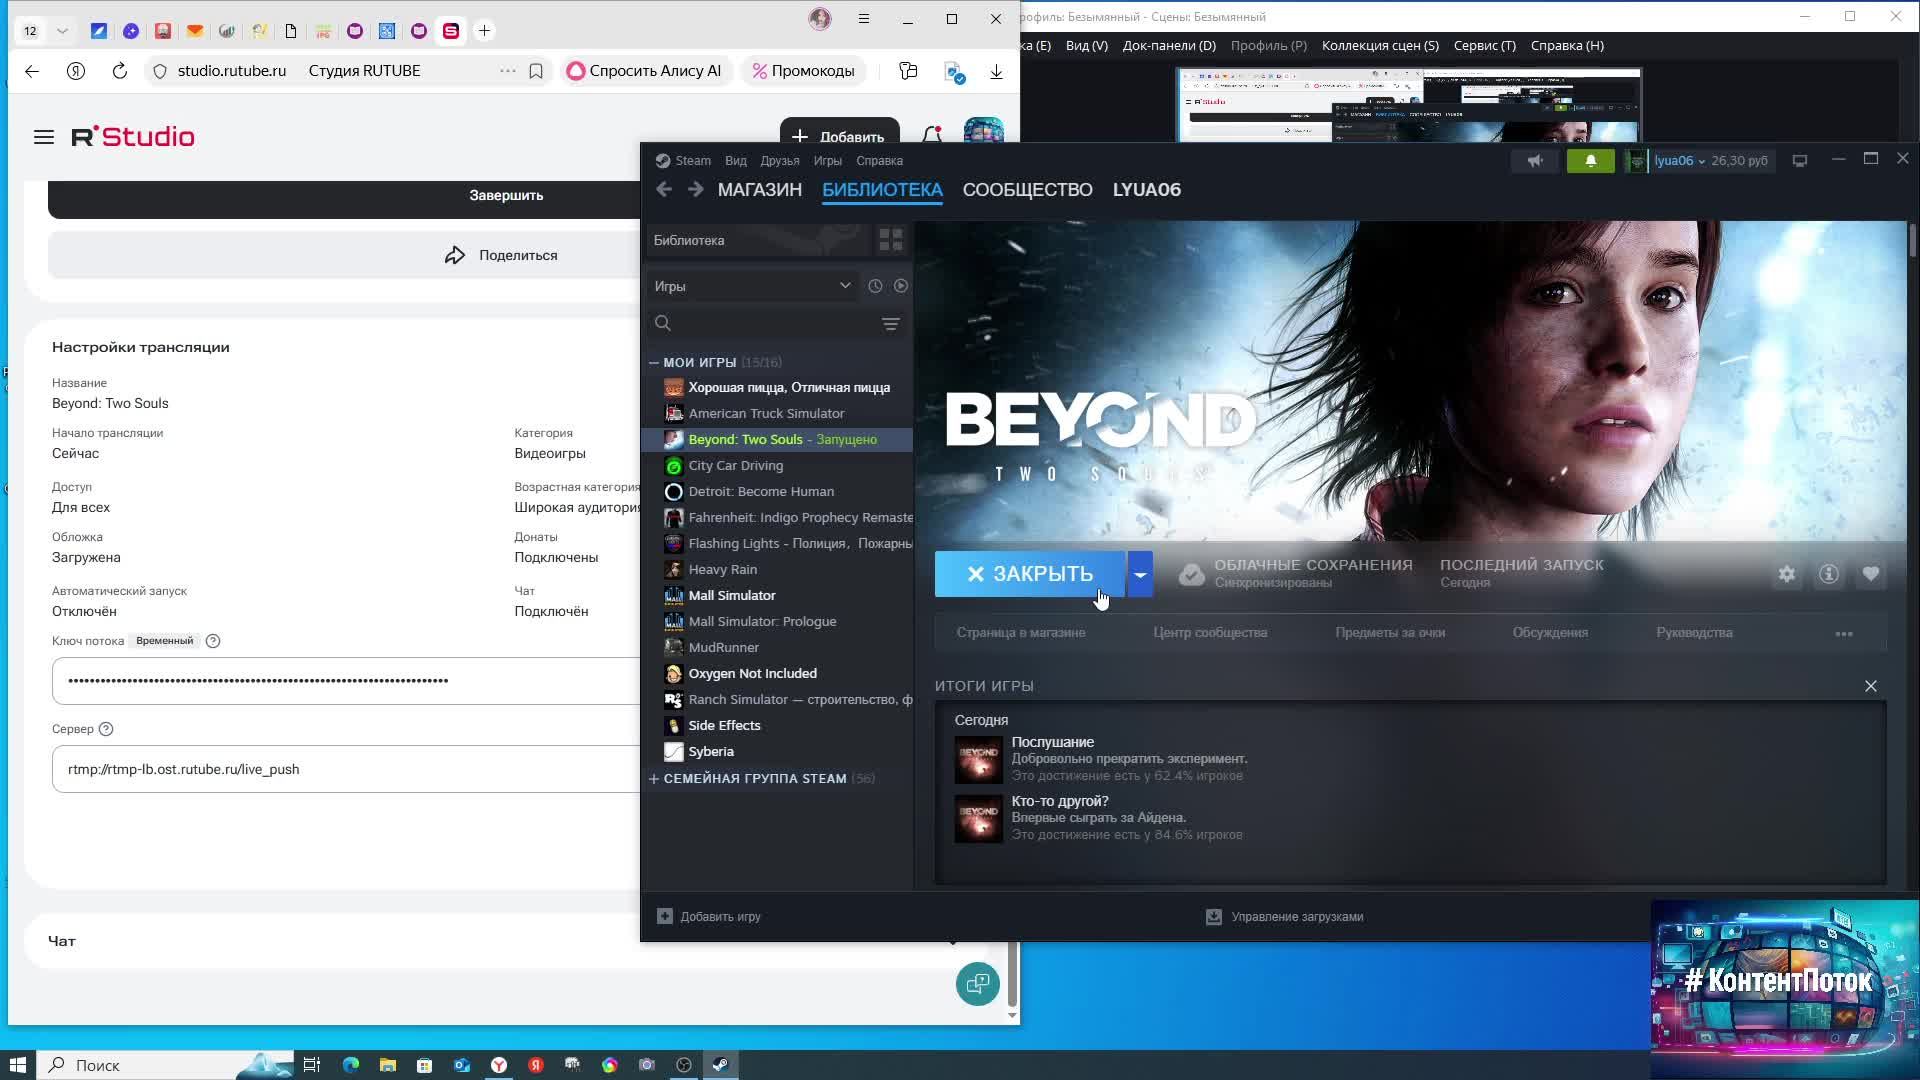Viewport: 1920px width, 1080px height.
Task: Open the Друзья menu in Steam
Action: pyautogui.click(x=779, y=160)
